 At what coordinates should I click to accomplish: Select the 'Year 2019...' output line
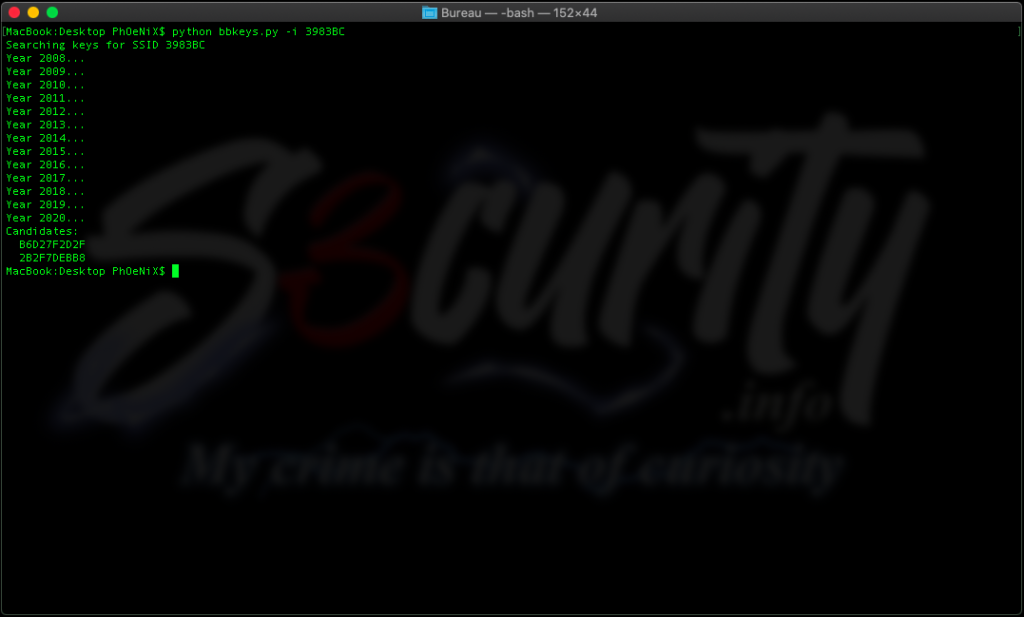(x=45, y=204)
